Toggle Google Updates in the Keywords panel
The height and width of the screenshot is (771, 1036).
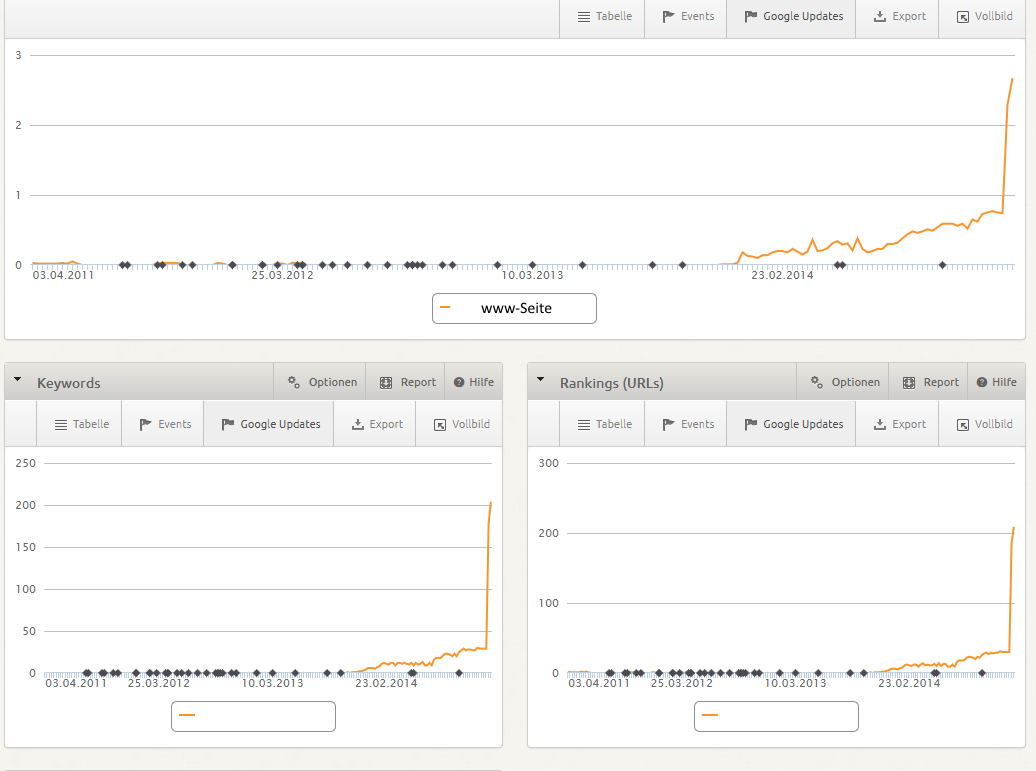pos(268,424)
